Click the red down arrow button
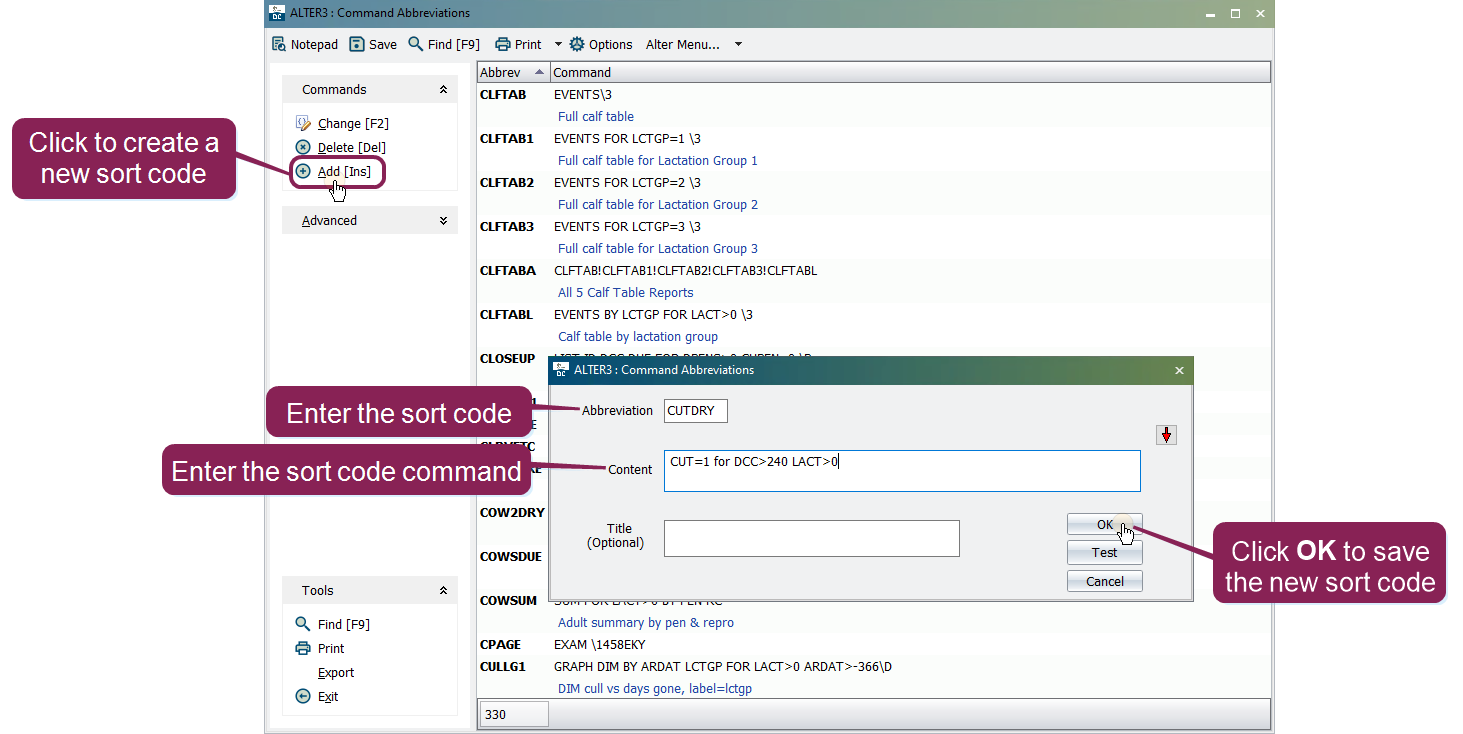The height and width of the screenshot is (734, 1463). [1166, 435]
